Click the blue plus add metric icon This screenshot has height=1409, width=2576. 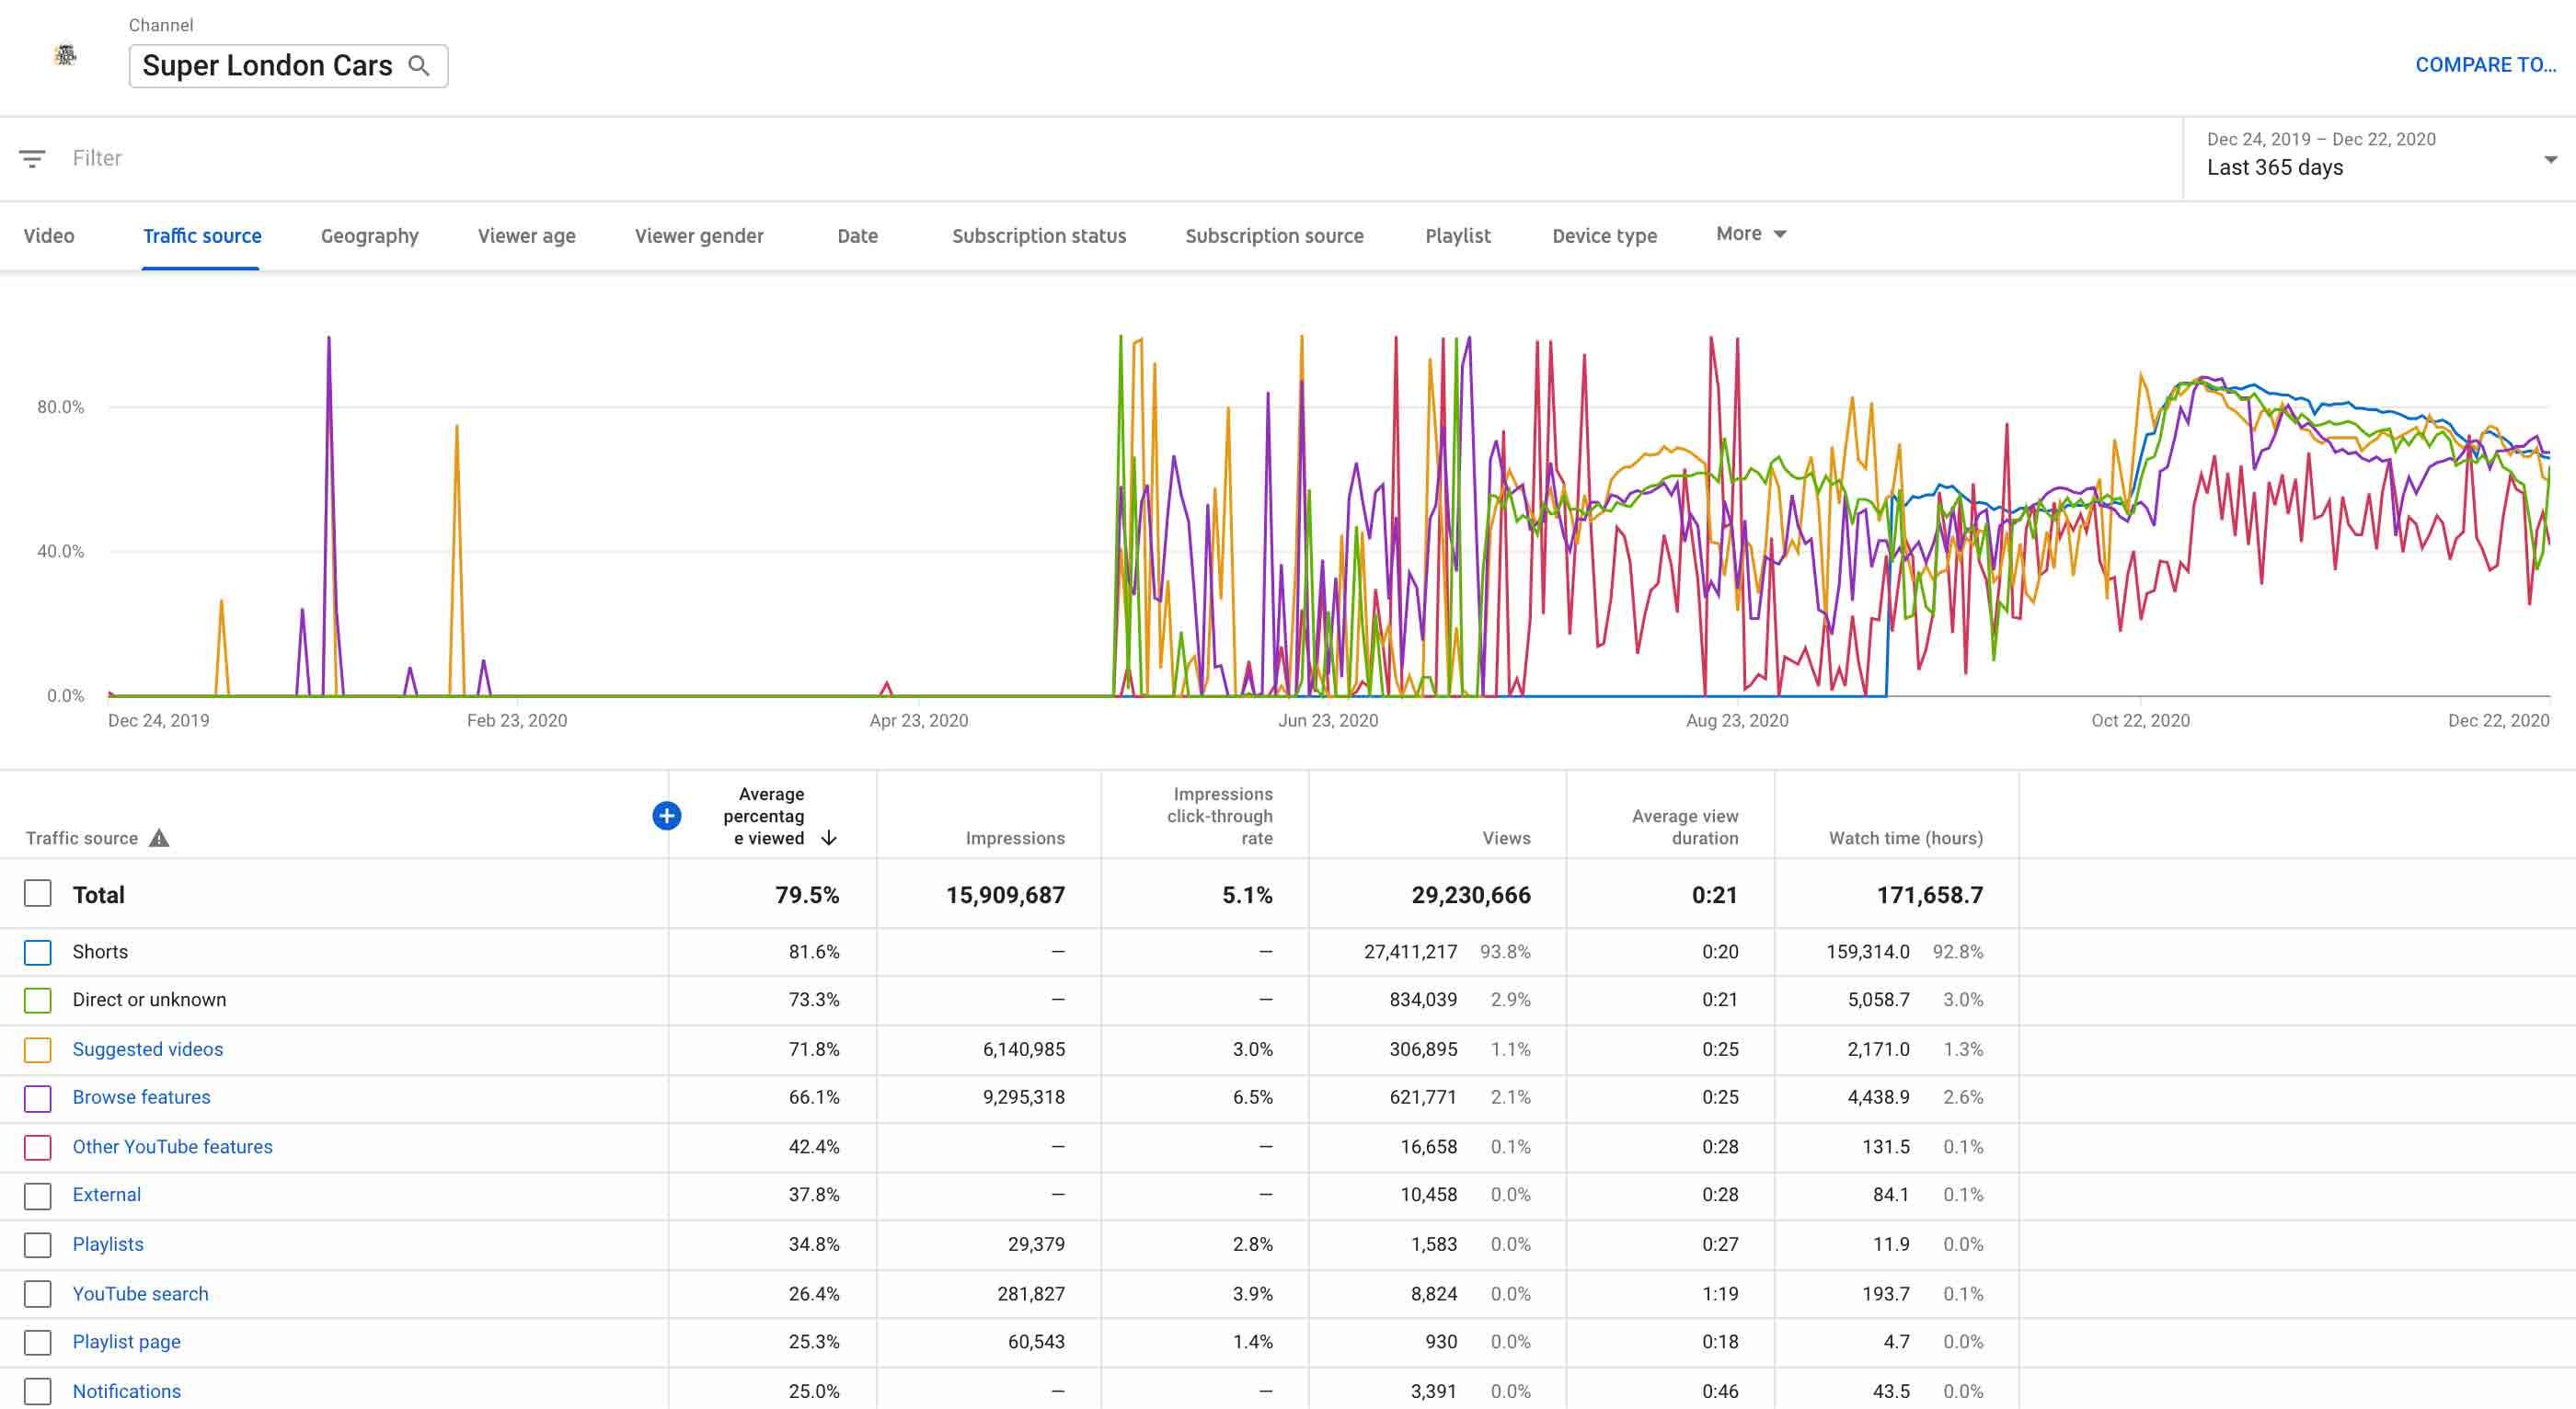click(x=667, y=816)
